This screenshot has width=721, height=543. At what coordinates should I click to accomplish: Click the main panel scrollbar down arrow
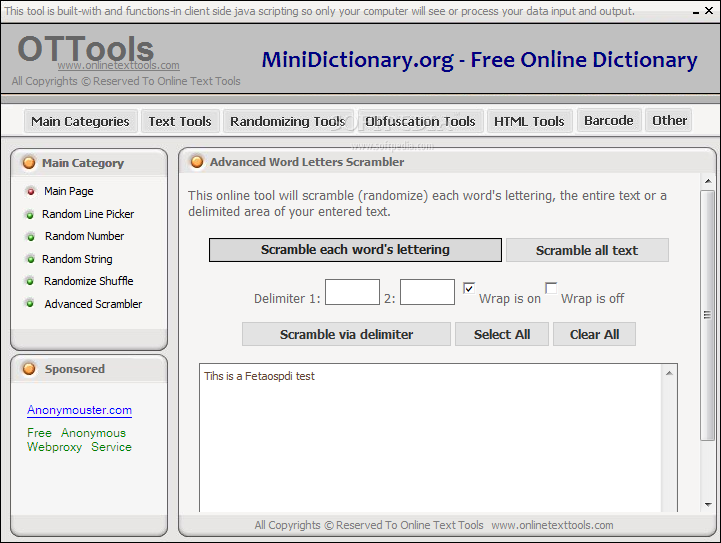[708, 505]
